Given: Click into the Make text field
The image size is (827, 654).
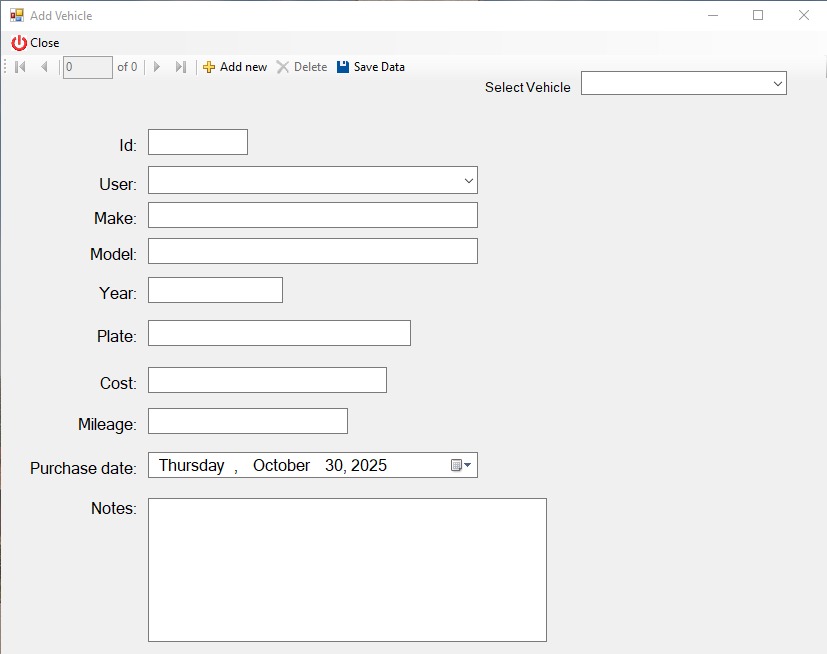Looking at the screenshot, I should [312, 216].
